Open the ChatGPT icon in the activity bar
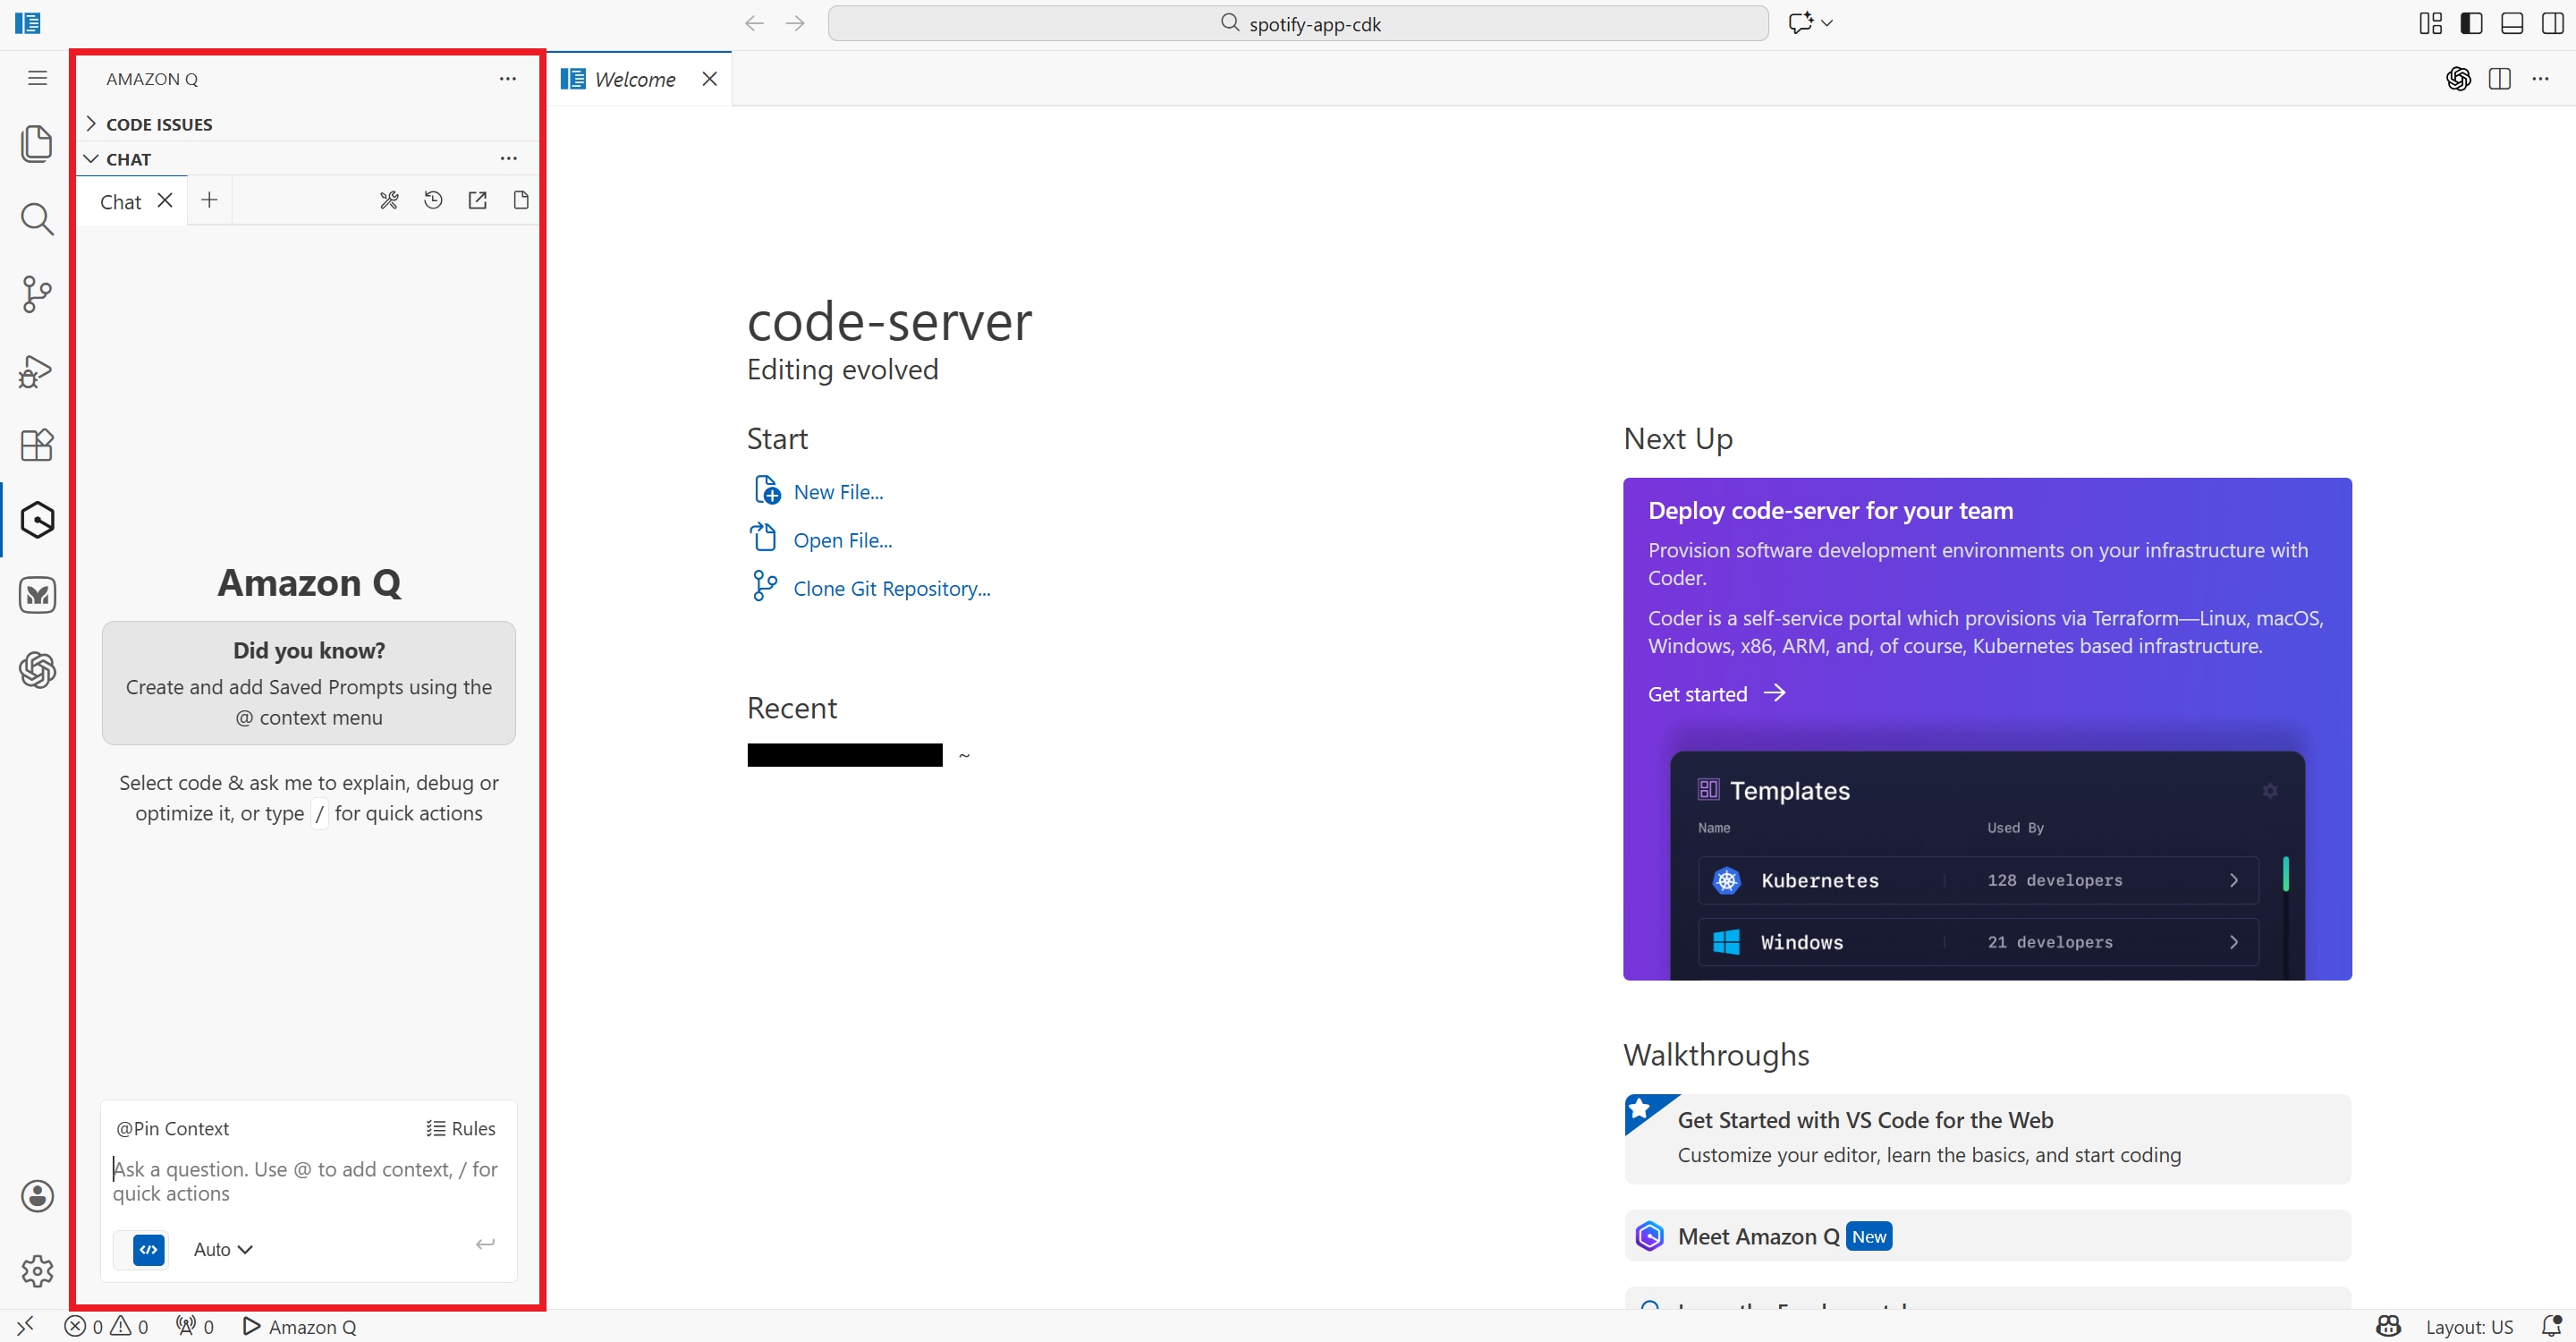The image size is (2576, 1342). 37,670
